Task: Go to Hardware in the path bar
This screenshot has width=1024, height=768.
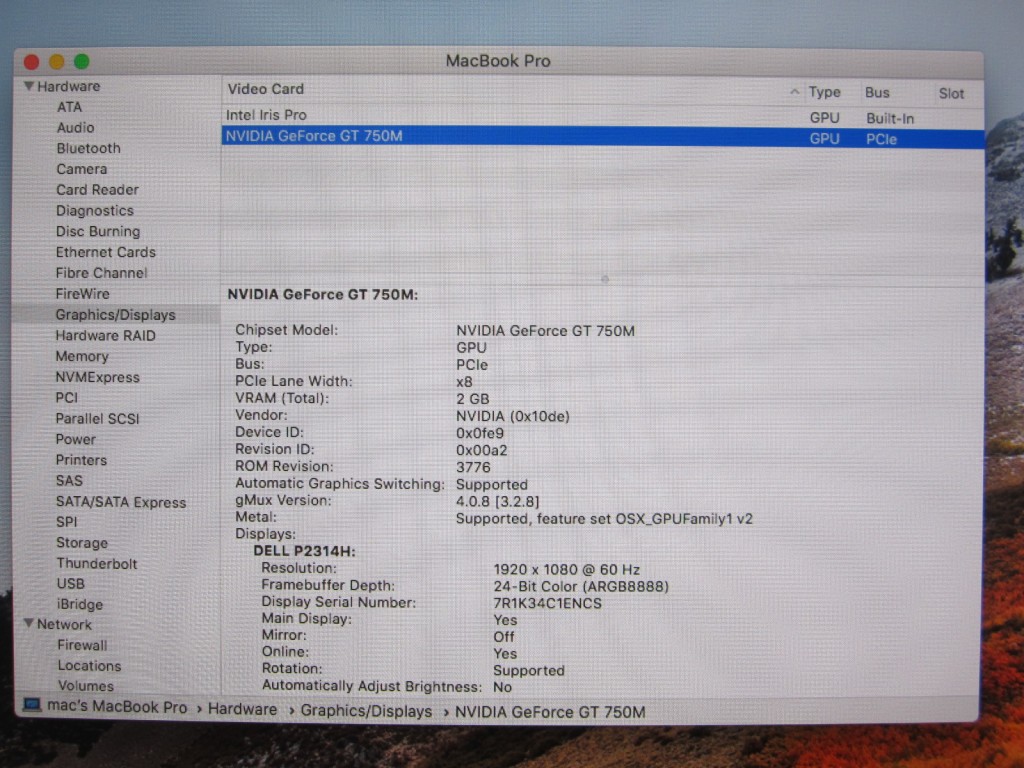Action: 242,709
